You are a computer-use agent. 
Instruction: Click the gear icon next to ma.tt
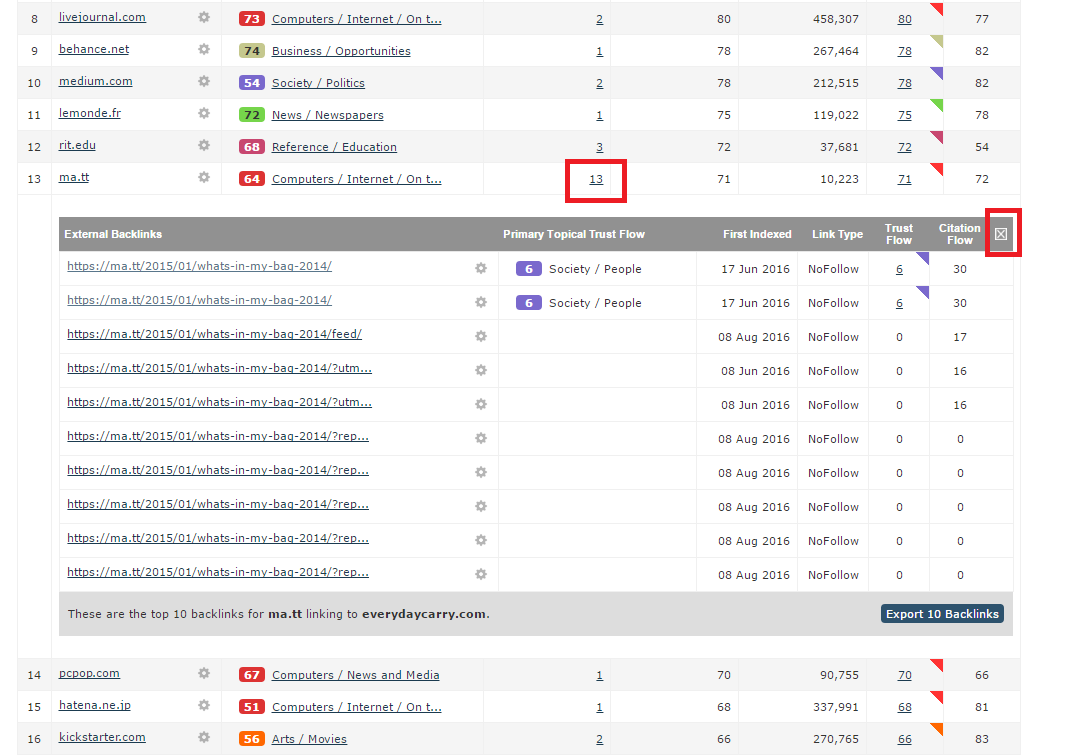pos(204,177)
